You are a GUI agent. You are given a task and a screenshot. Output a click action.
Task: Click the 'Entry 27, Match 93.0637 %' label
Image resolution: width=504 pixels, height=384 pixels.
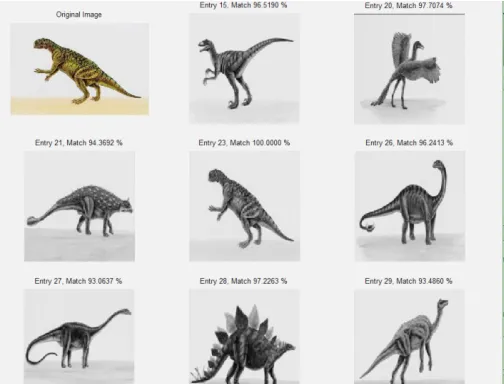point(78,281)
